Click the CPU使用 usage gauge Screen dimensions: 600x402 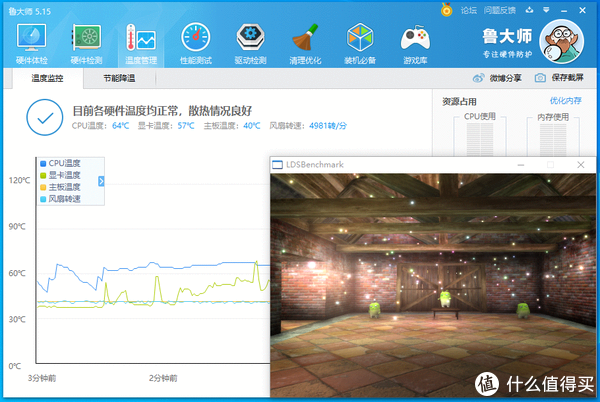pyautogui.click(x=480, y=135)
